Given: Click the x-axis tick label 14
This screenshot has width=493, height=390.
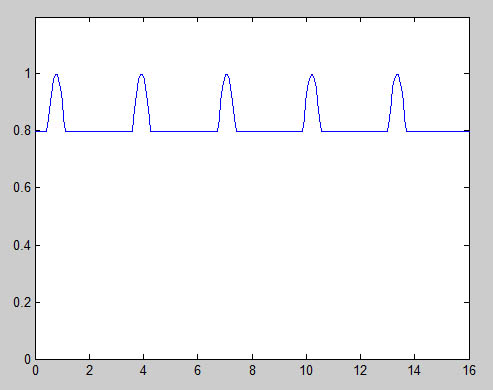Looking at the screenshot, I should [414, 370].
